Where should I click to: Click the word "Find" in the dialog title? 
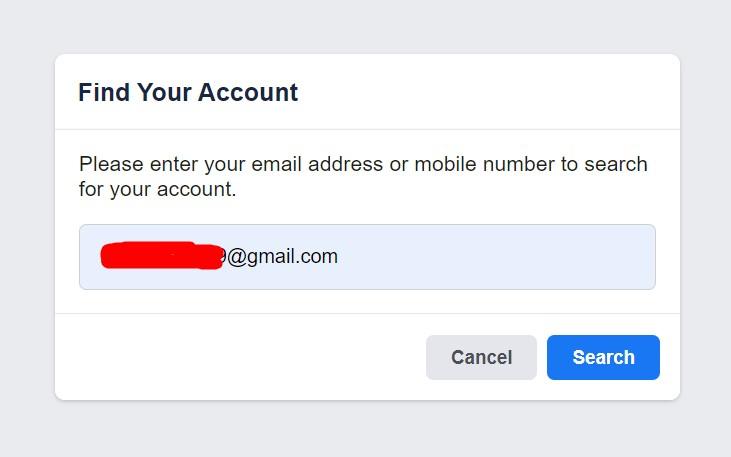coord(103,93)
